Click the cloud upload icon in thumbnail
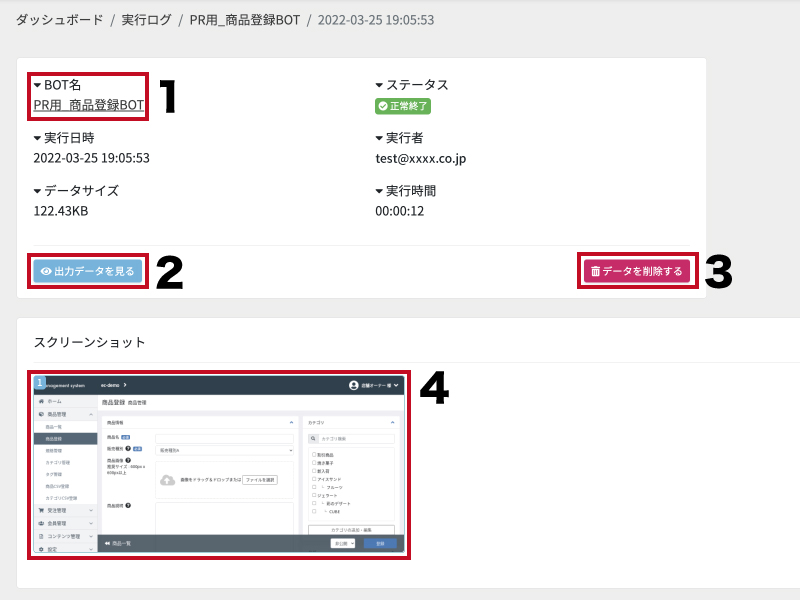The height and width of the screenshot is (600, 800). point(167,480)
